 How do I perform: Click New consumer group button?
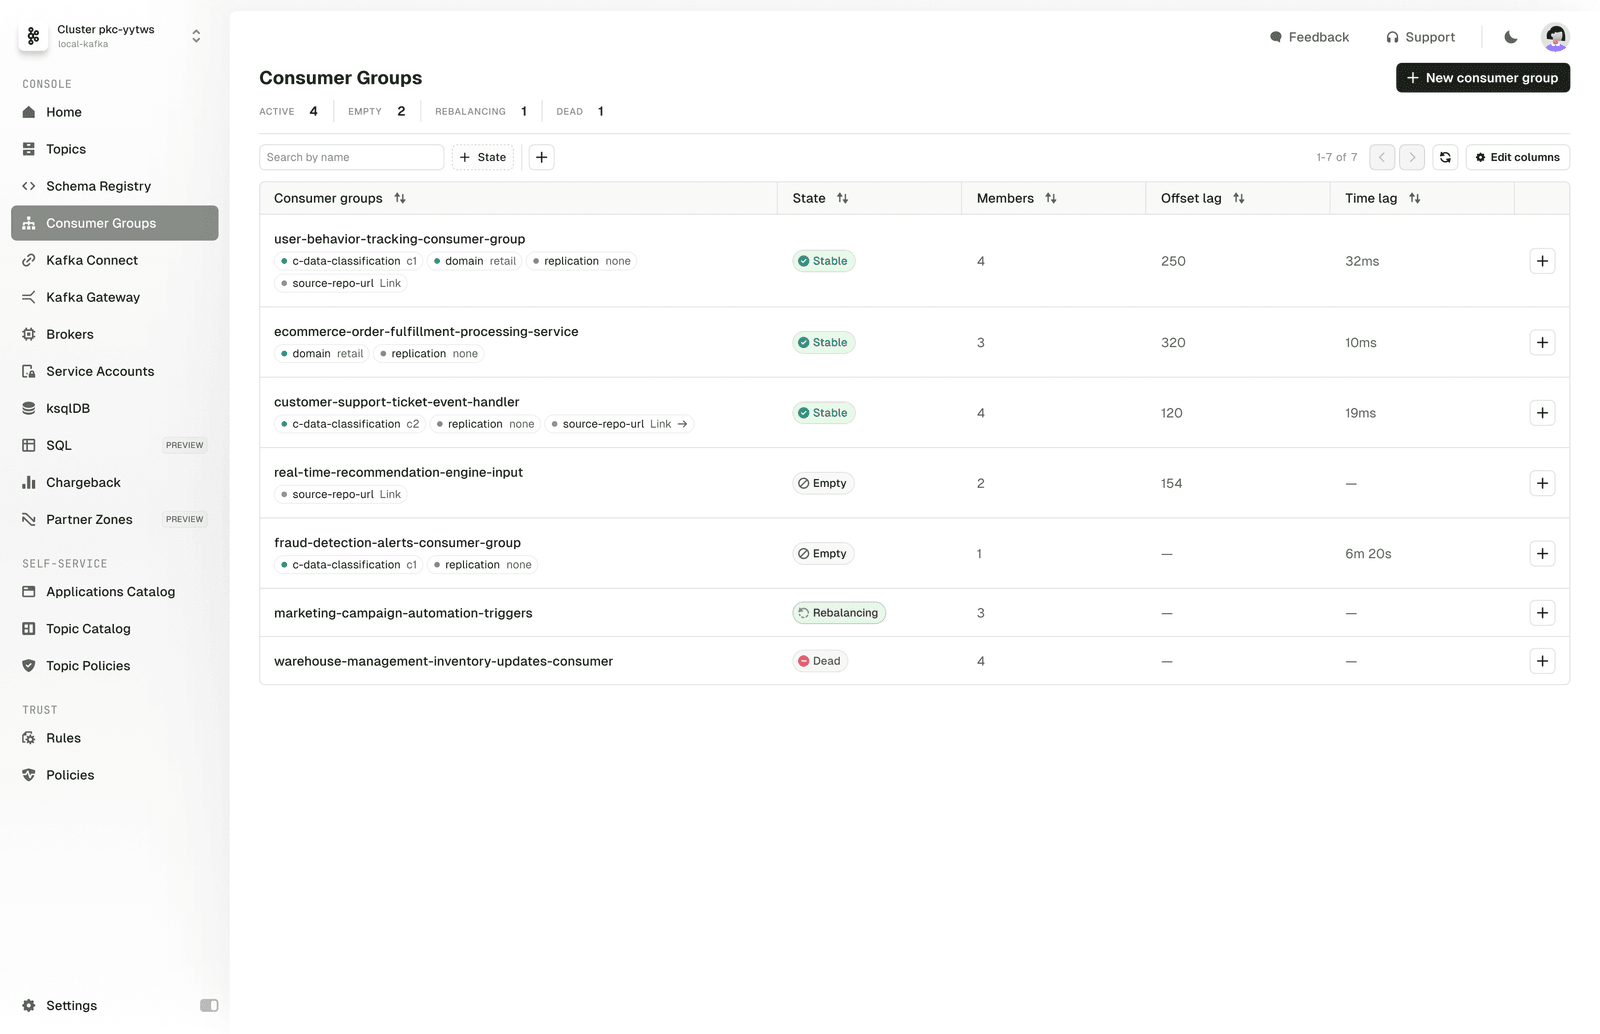(1482, 78)
